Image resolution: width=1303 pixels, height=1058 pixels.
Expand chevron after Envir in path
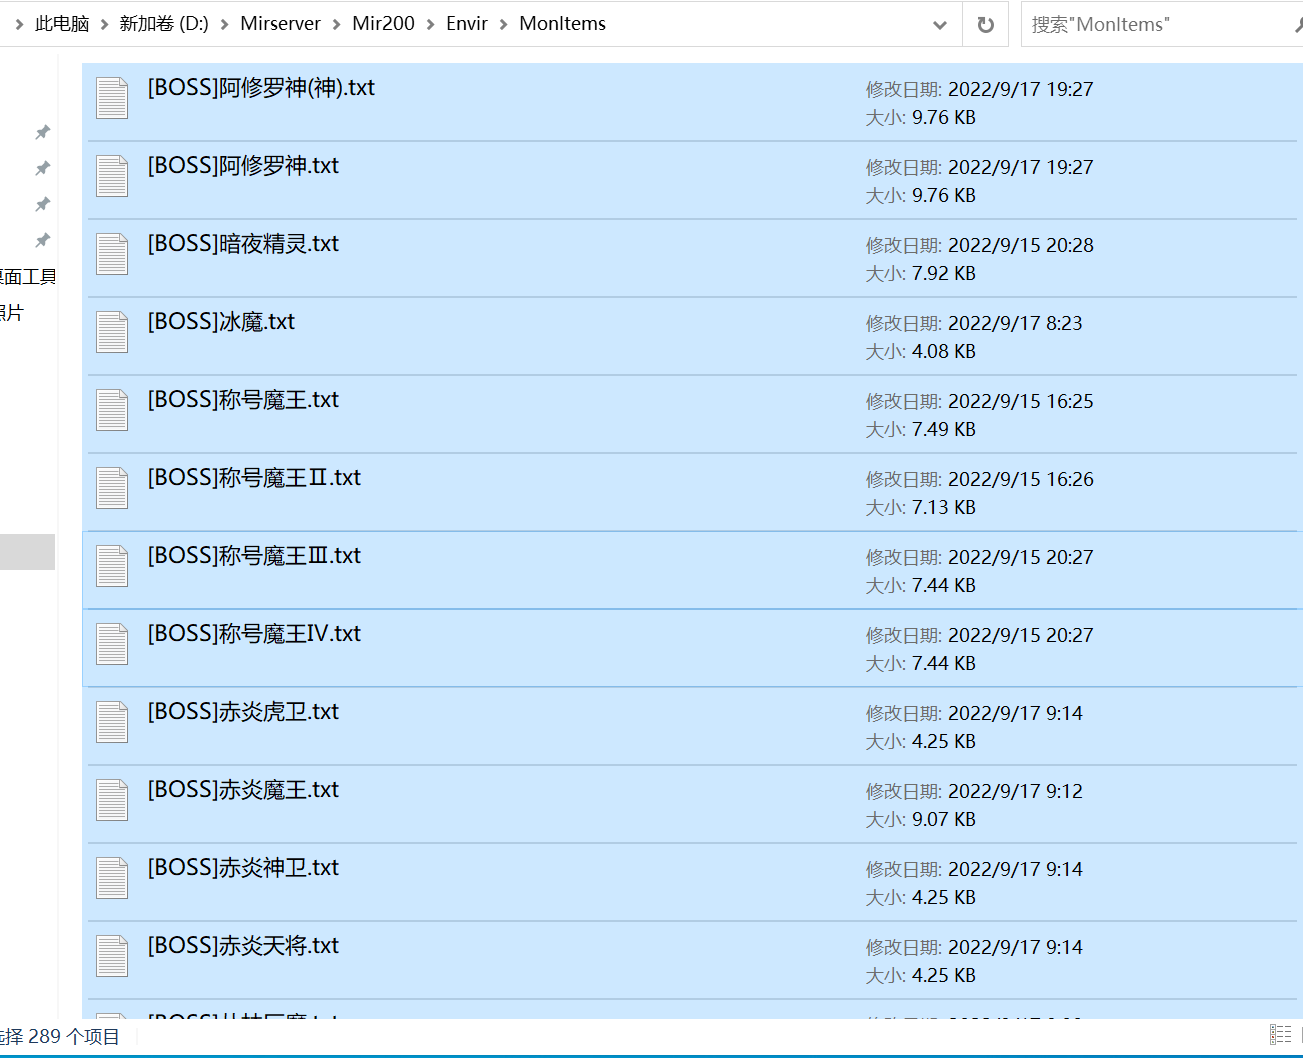(x=503, y=24)
